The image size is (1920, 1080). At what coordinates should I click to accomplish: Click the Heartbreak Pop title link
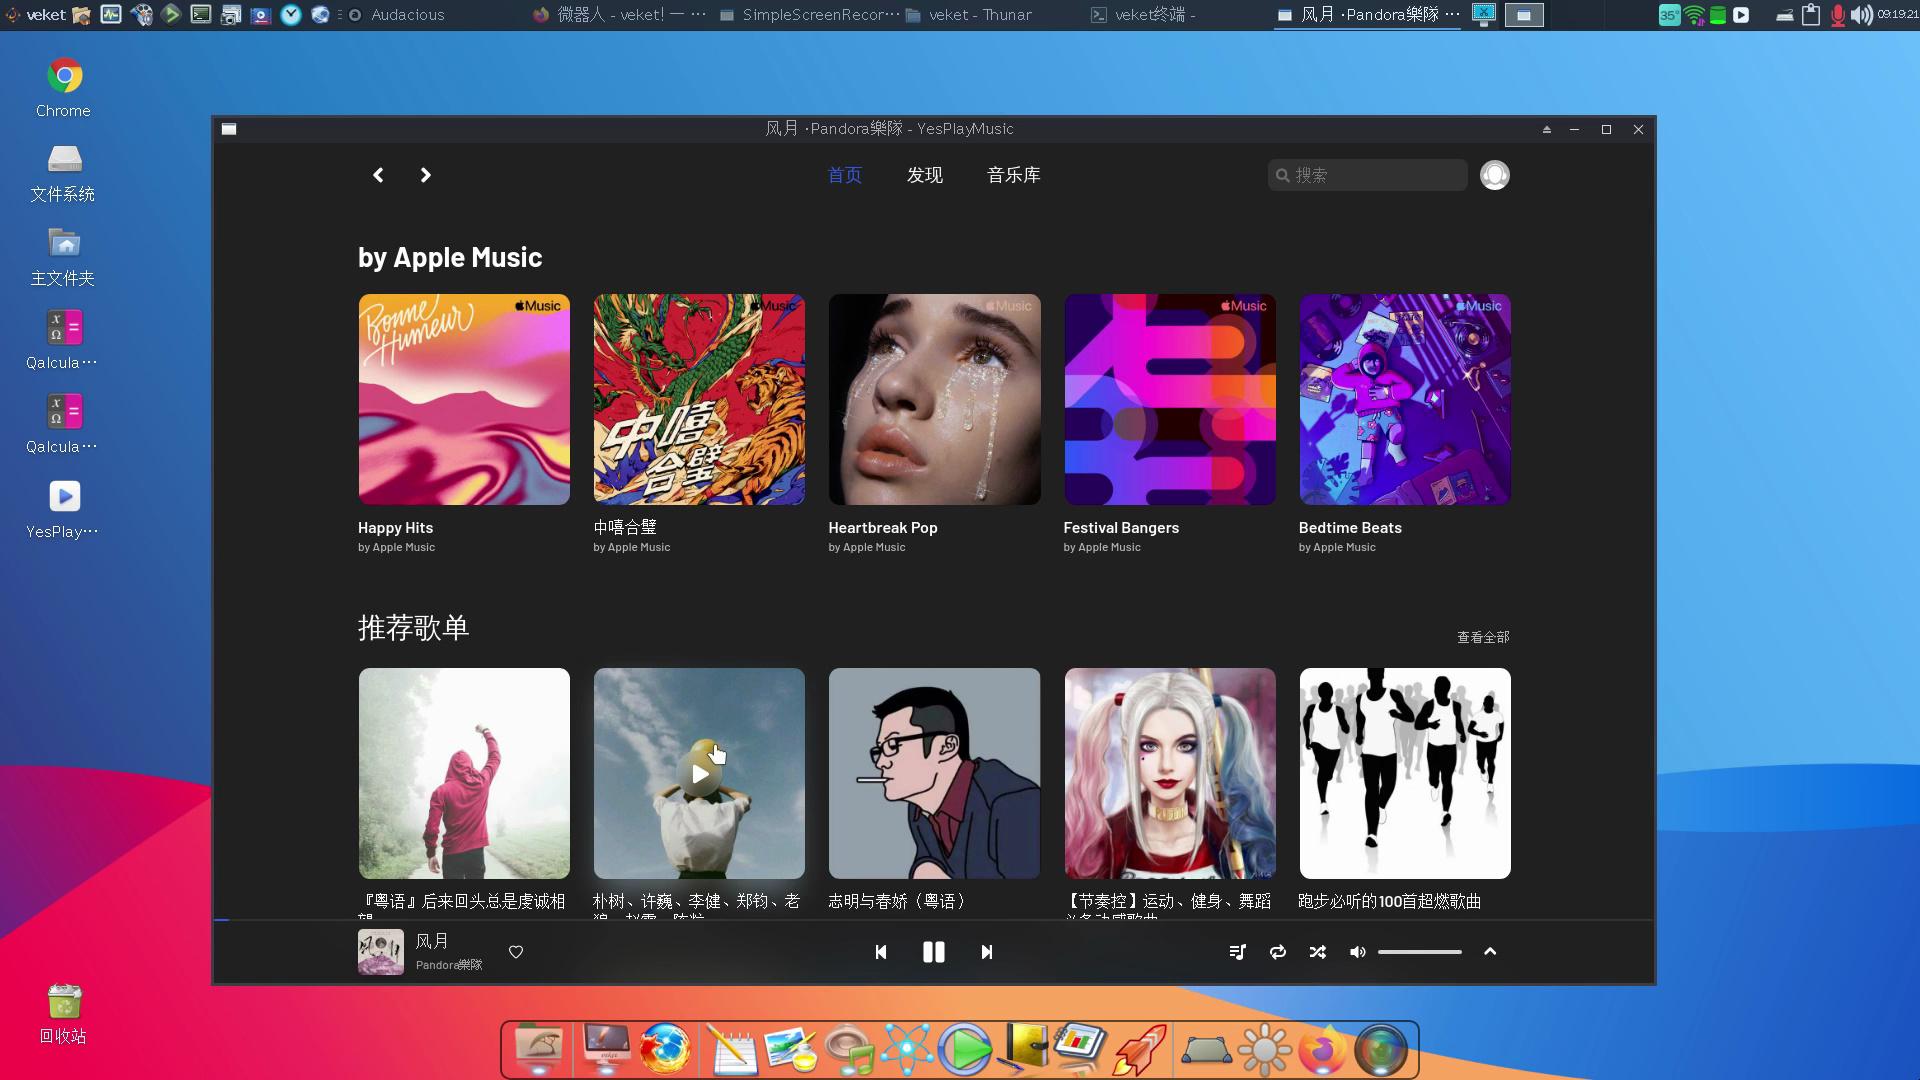tap(883, 528)
